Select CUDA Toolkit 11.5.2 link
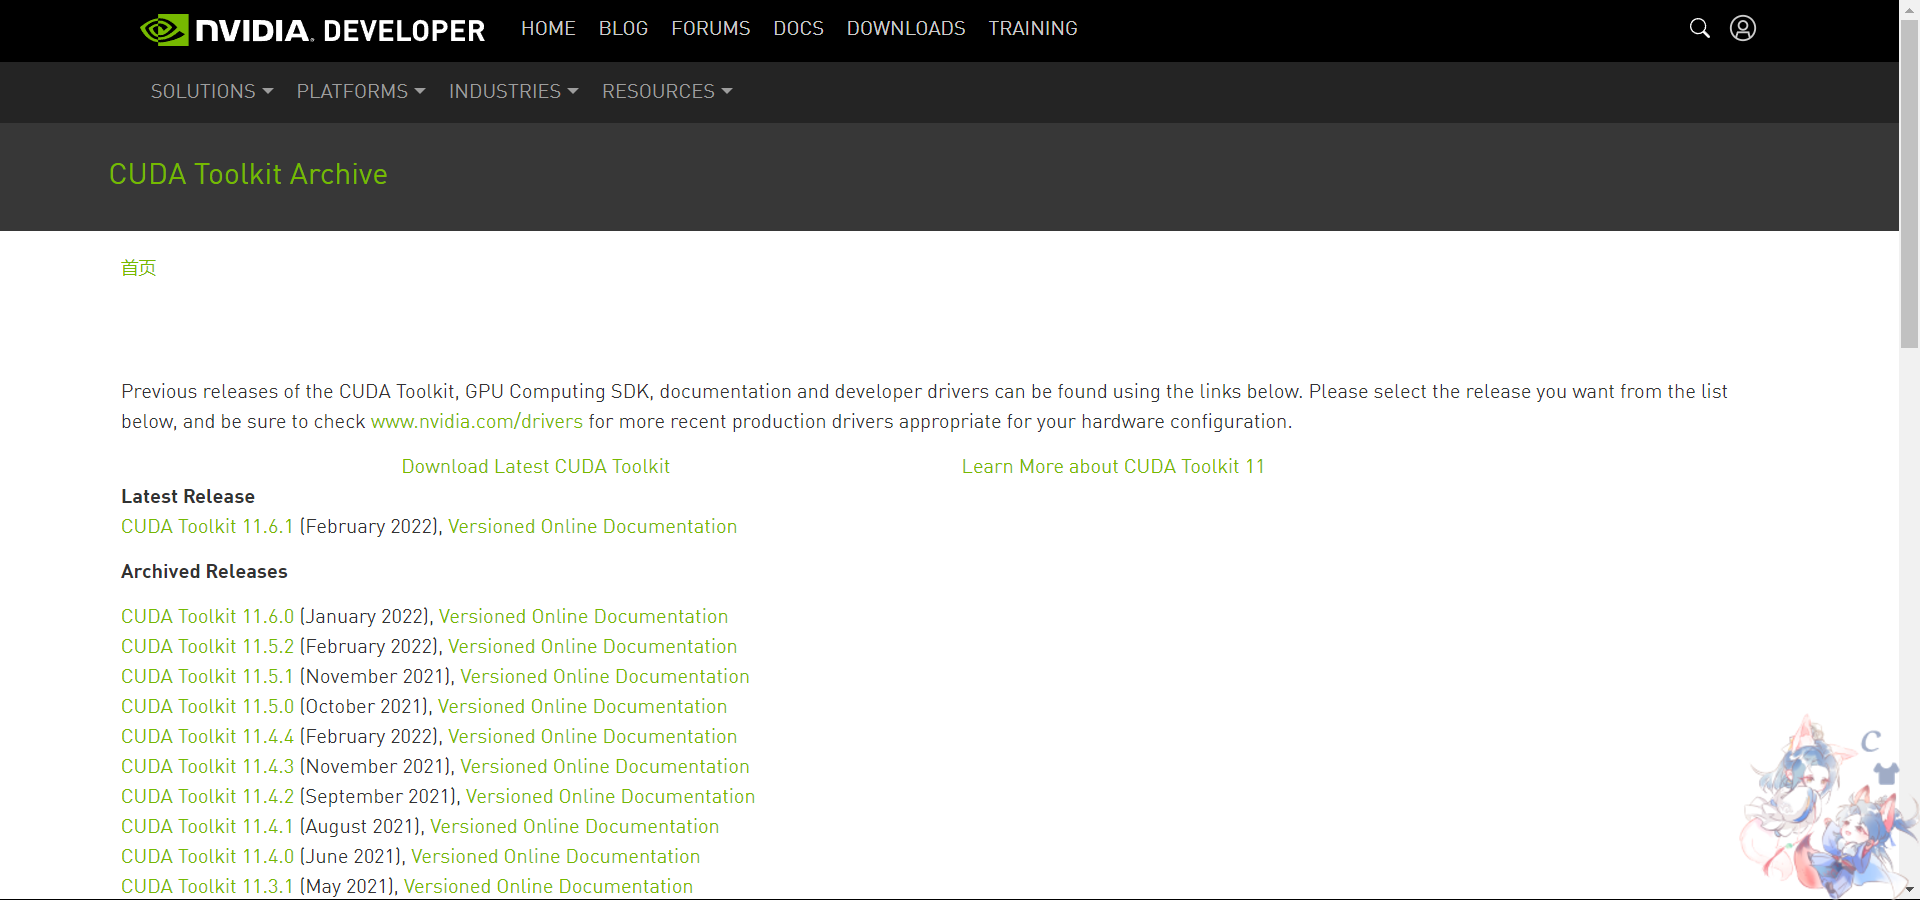This screenshot has width=1920, height=900. coord(208,646)
